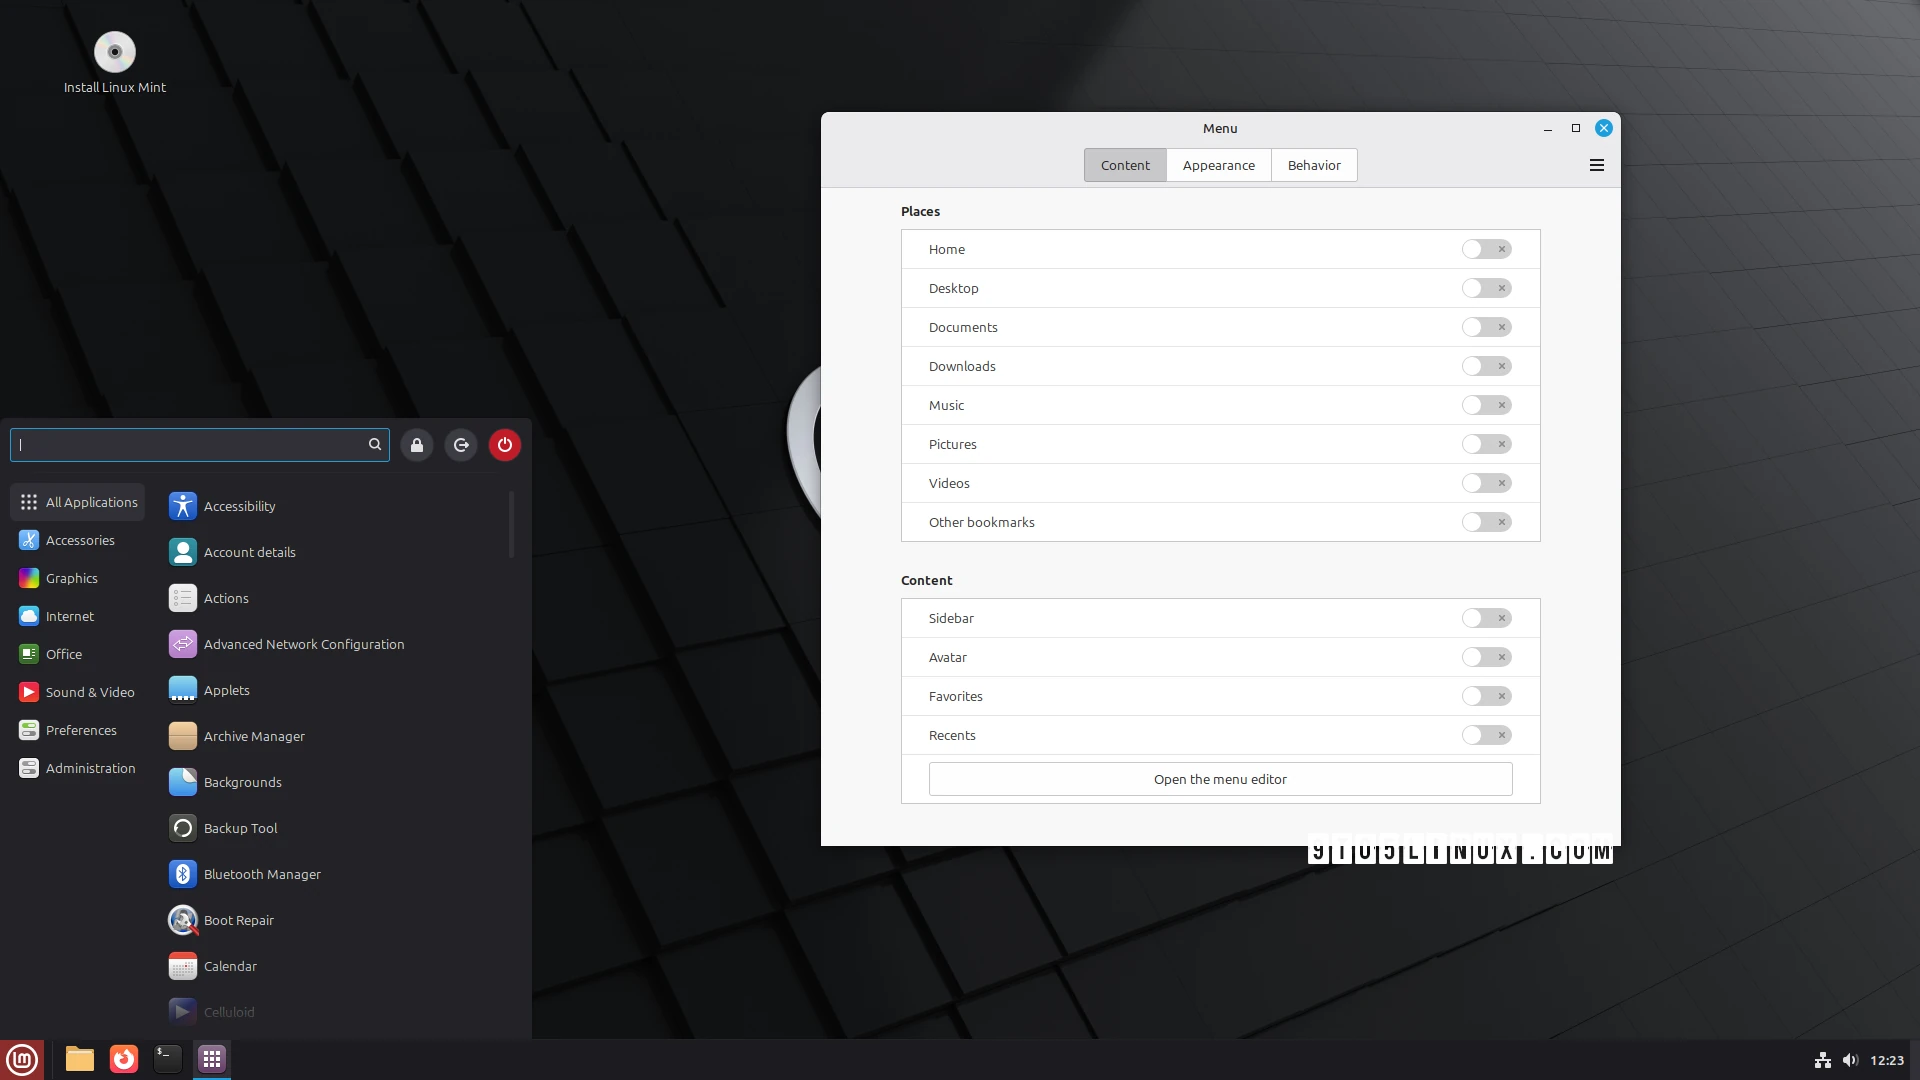
Task: Click the menu search field
Action: click(x=190, y=445)
